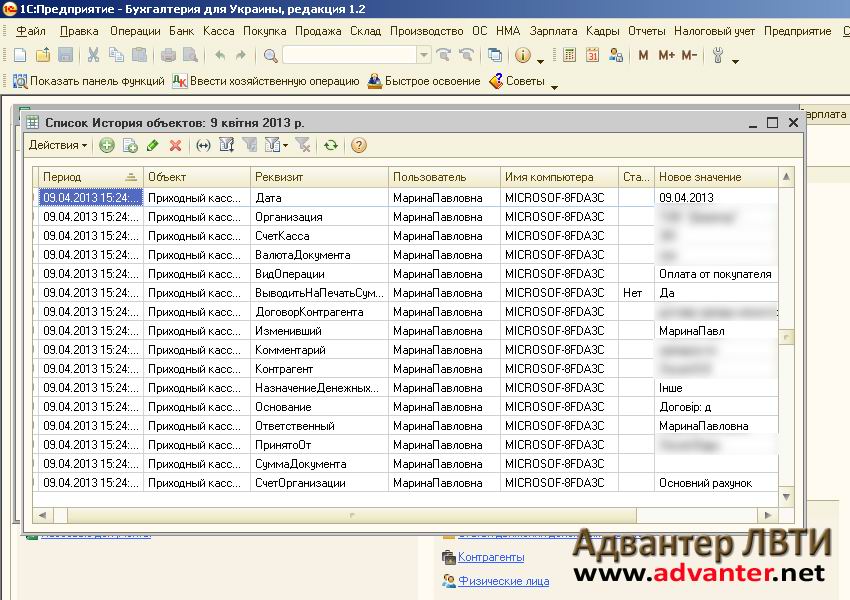Click the Disable filter icon
The image size is (850, 600).
(302, 145)
